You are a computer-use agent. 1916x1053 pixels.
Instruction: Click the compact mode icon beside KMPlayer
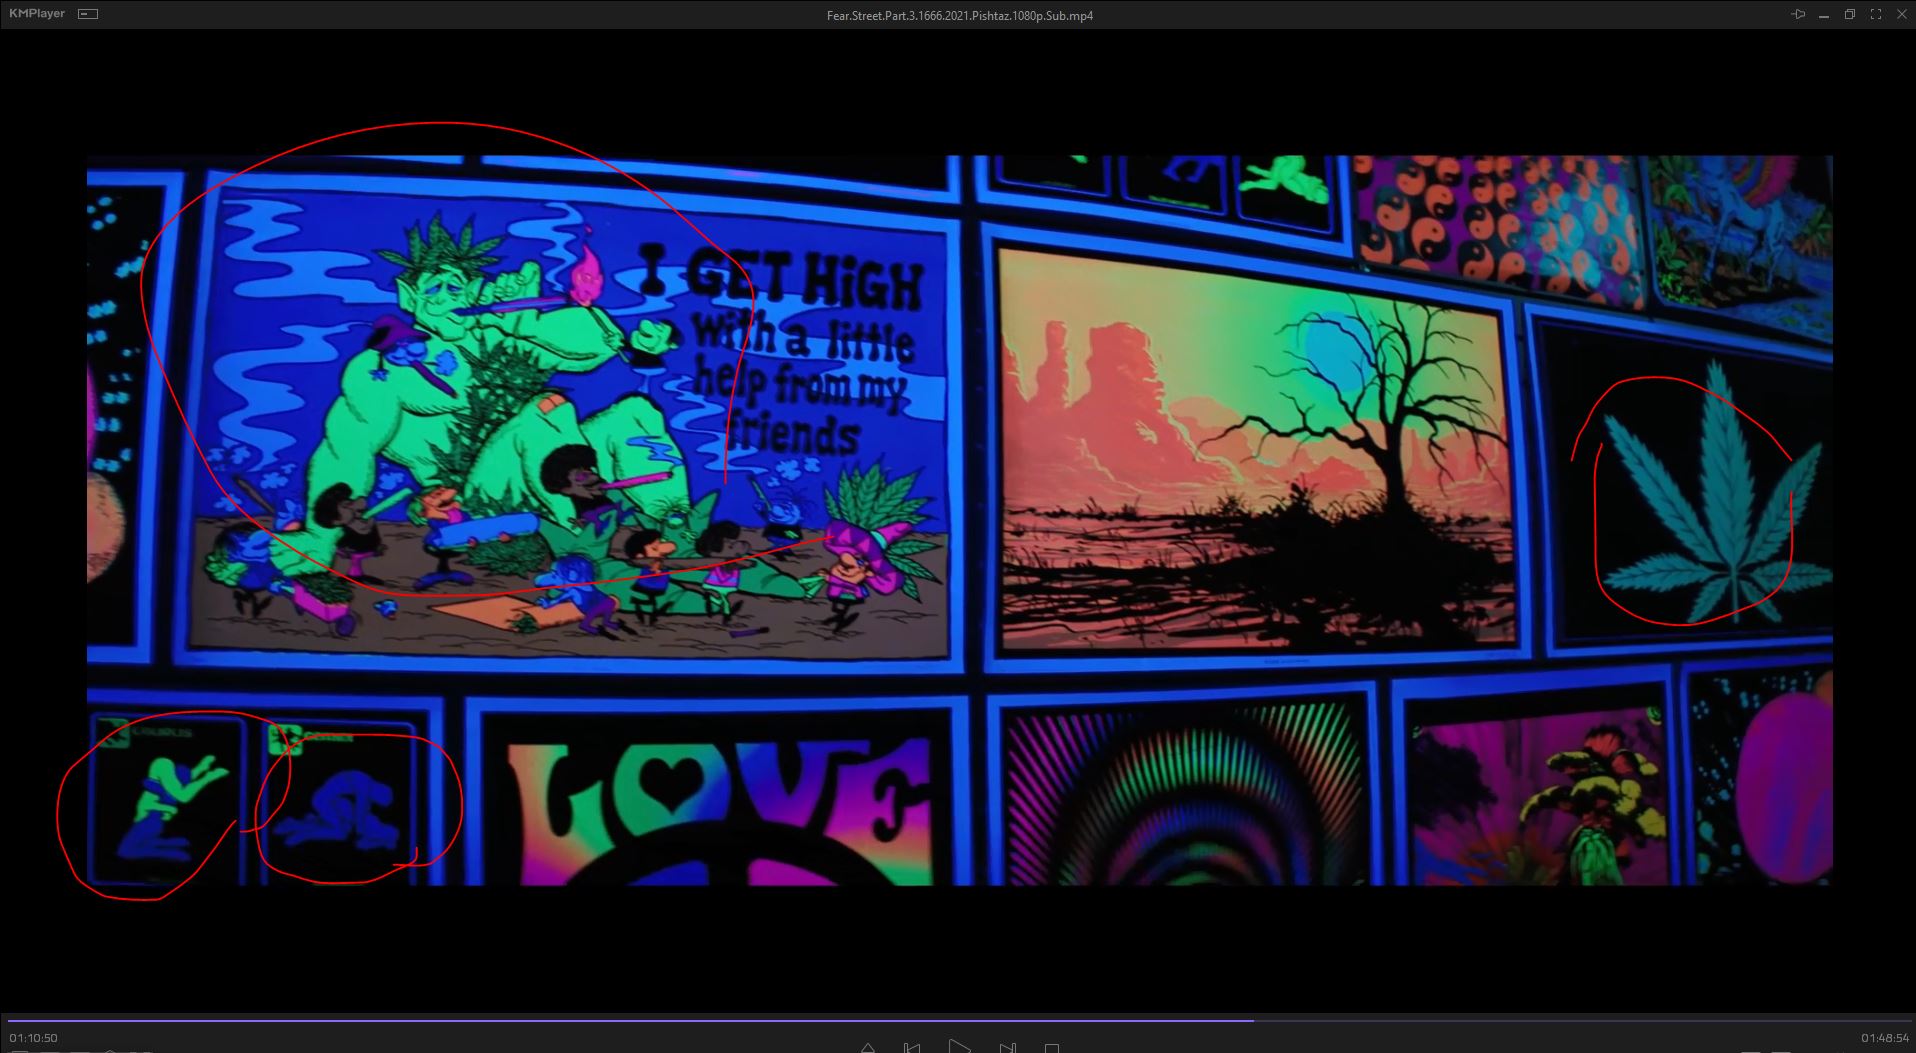point(88,14)
